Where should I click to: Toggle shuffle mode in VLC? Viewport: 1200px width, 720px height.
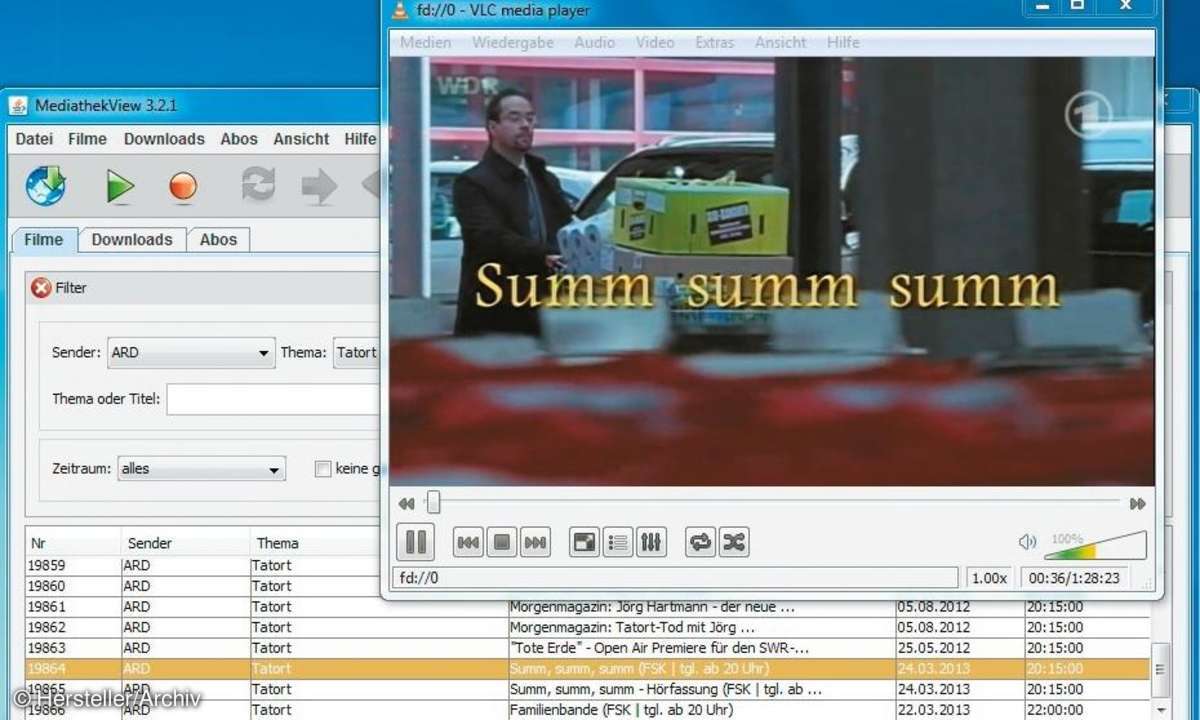pyautogui.click(x=734, y=542)
